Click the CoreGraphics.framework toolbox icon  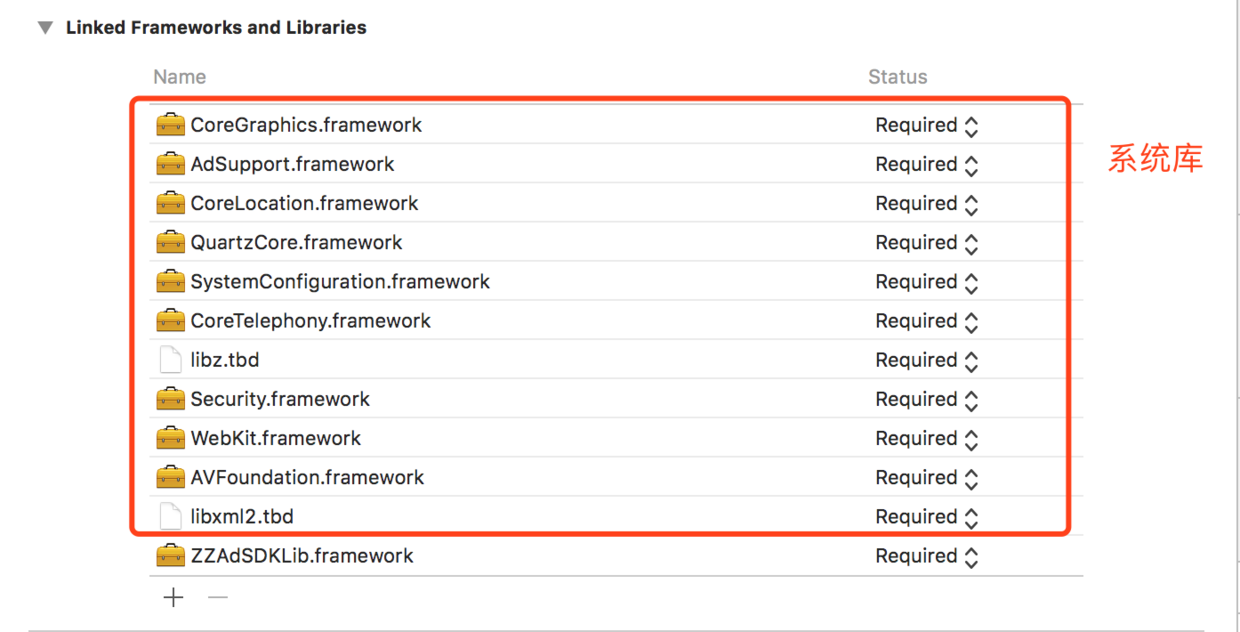pos(171,125)
